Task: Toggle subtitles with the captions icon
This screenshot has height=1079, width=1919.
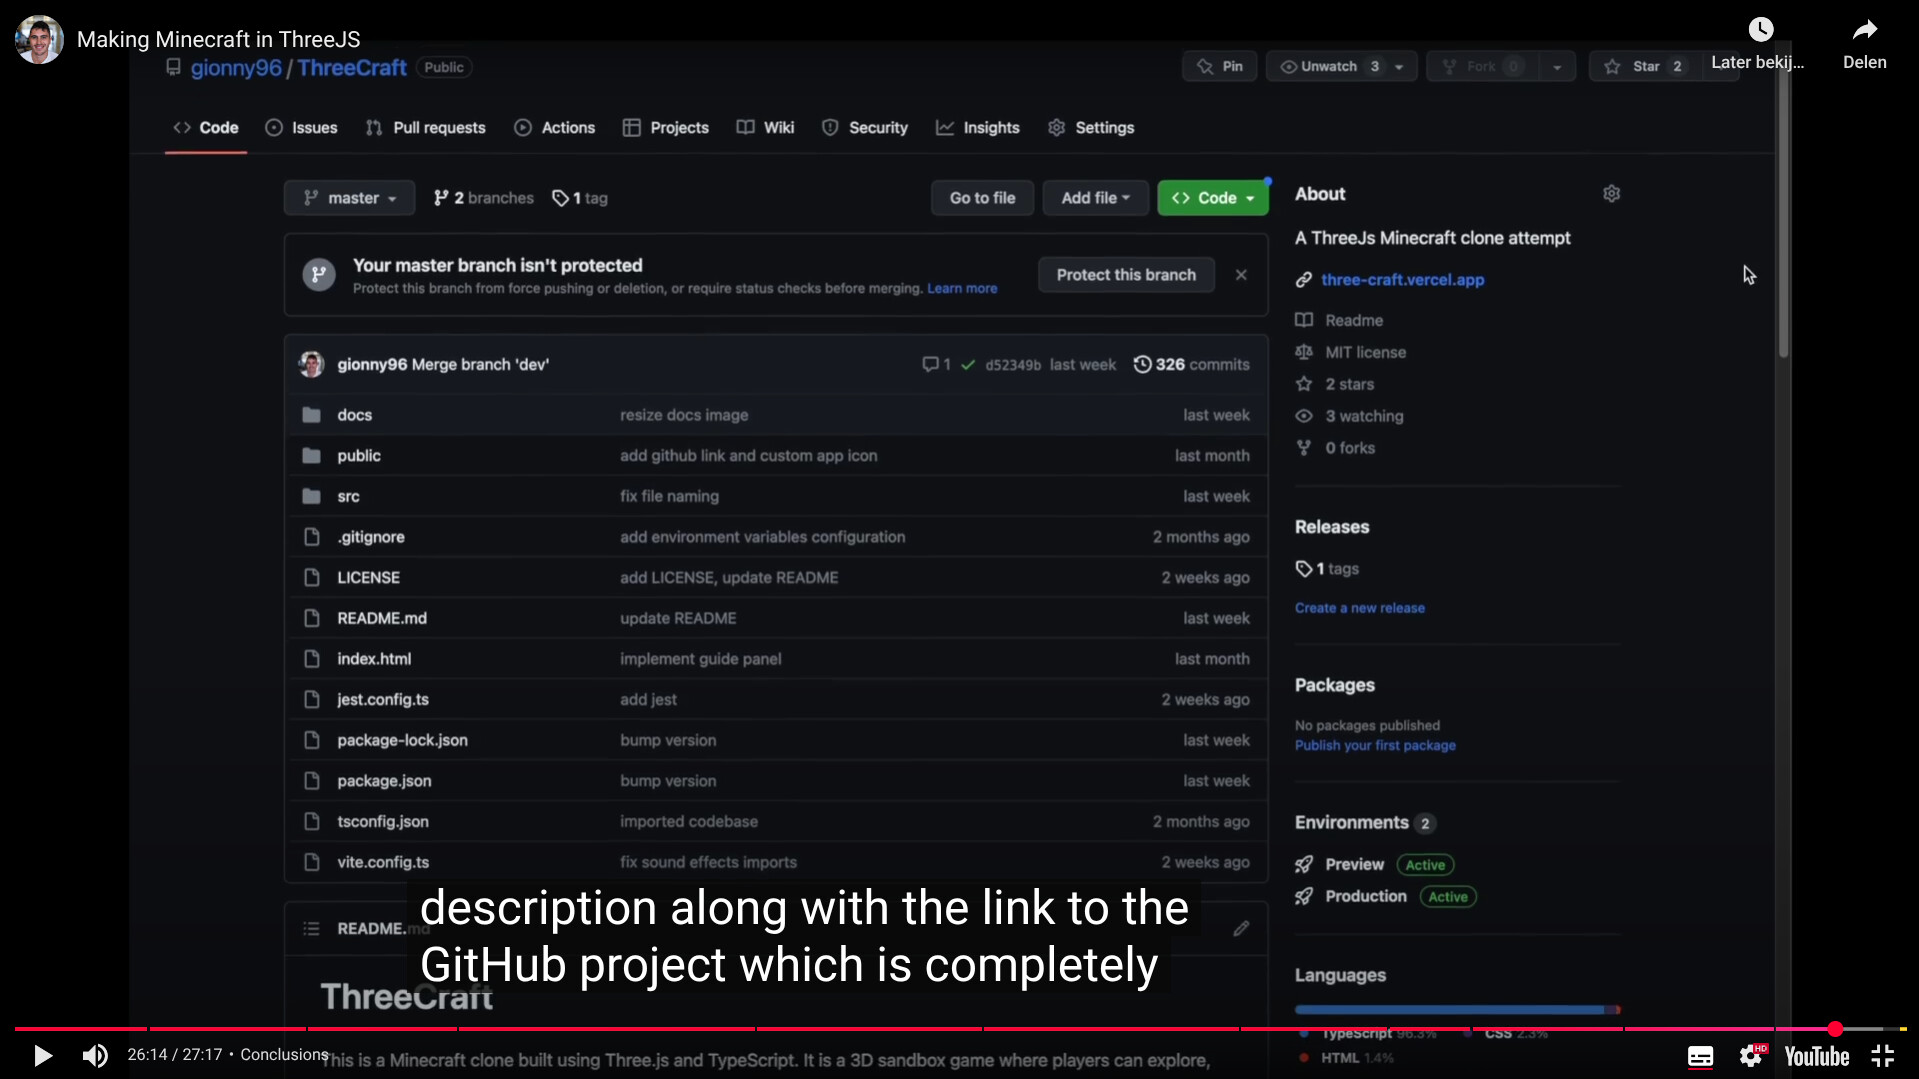Action: [x=1700, y=1056]
